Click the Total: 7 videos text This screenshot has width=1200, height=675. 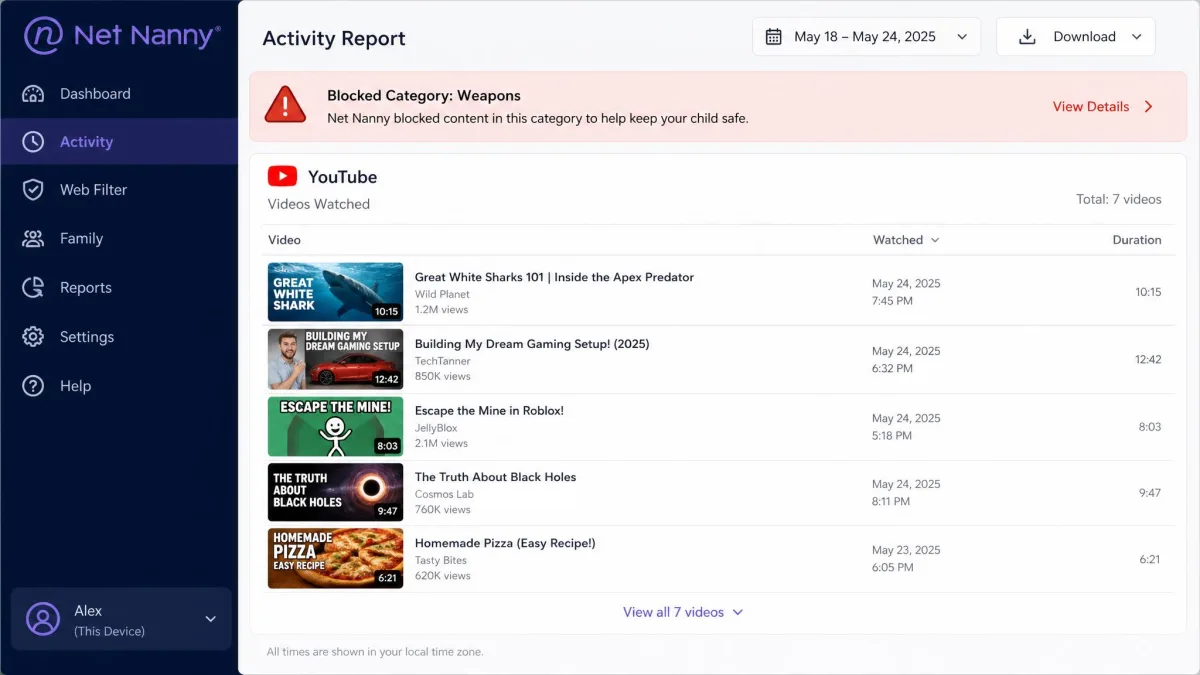(x=1119, y=199)
